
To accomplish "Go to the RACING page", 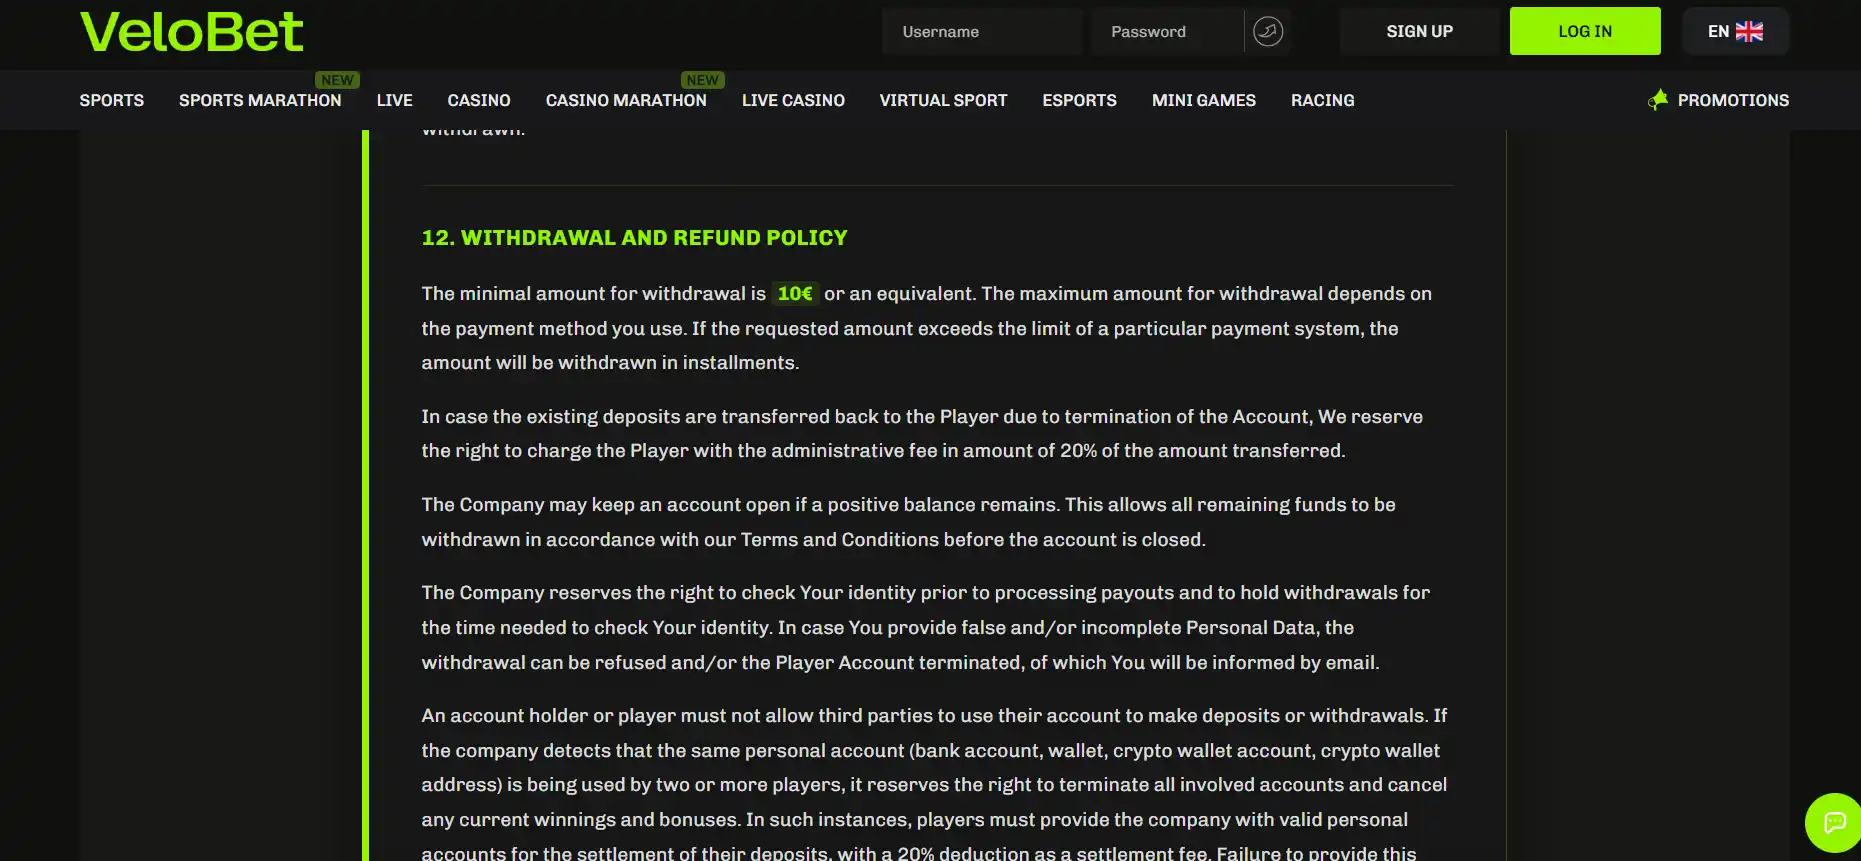I will [x=1322, y=100].
